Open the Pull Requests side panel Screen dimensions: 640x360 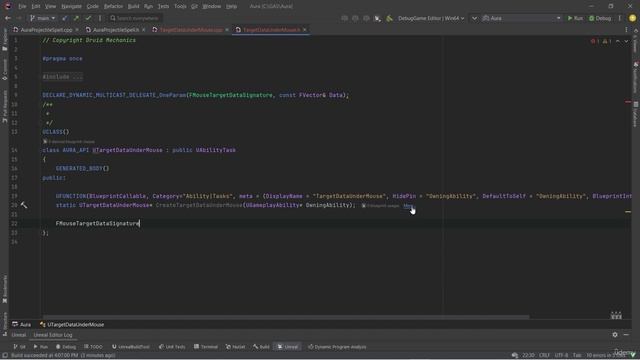click(x=4, y=107)
